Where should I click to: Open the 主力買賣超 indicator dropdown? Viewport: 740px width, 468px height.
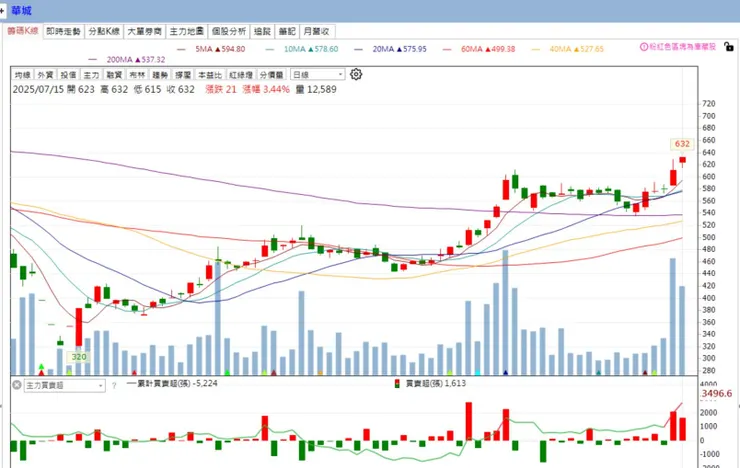pyautogui.click(x=64, y=385)
